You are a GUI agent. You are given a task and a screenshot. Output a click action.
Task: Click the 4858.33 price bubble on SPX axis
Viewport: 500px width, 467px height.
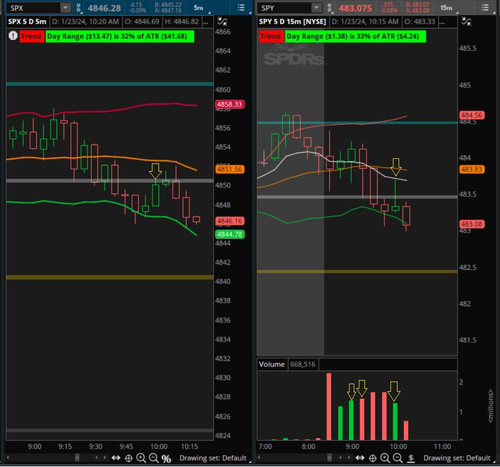pyautogui.click(x=230, y=104)
